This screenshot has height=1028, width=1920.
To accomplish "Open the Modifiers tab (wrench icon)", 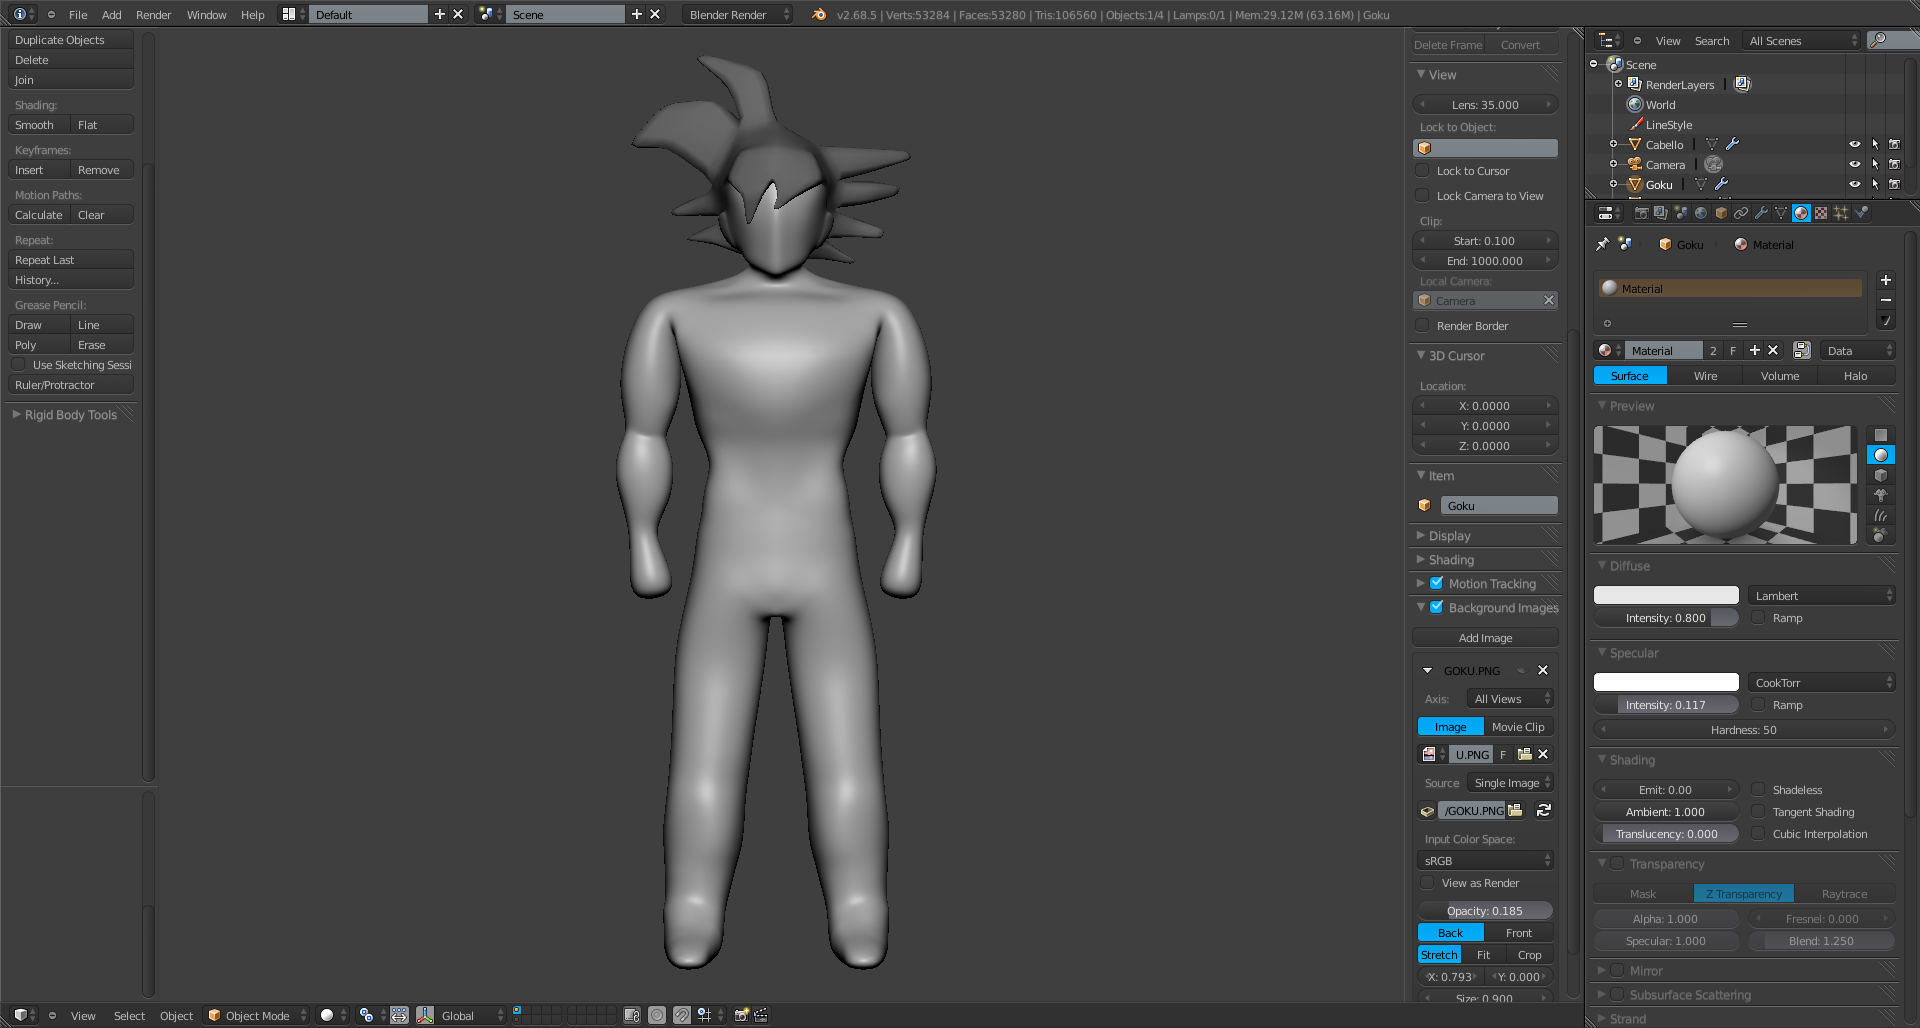I will point(1761,213).
